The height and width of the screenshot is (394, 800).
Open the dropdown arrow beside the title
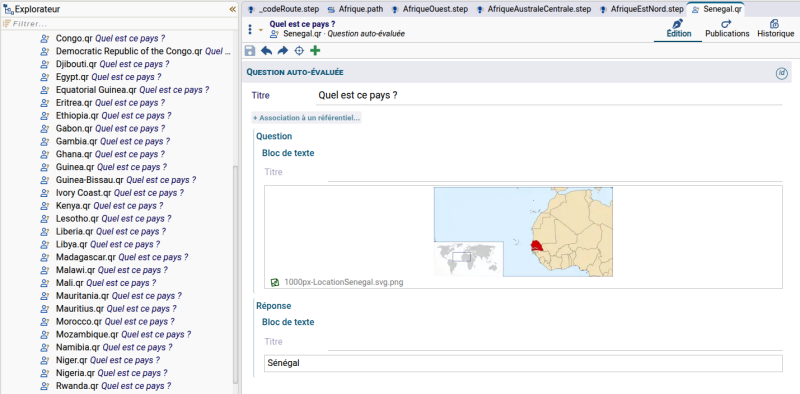point(261,30)
